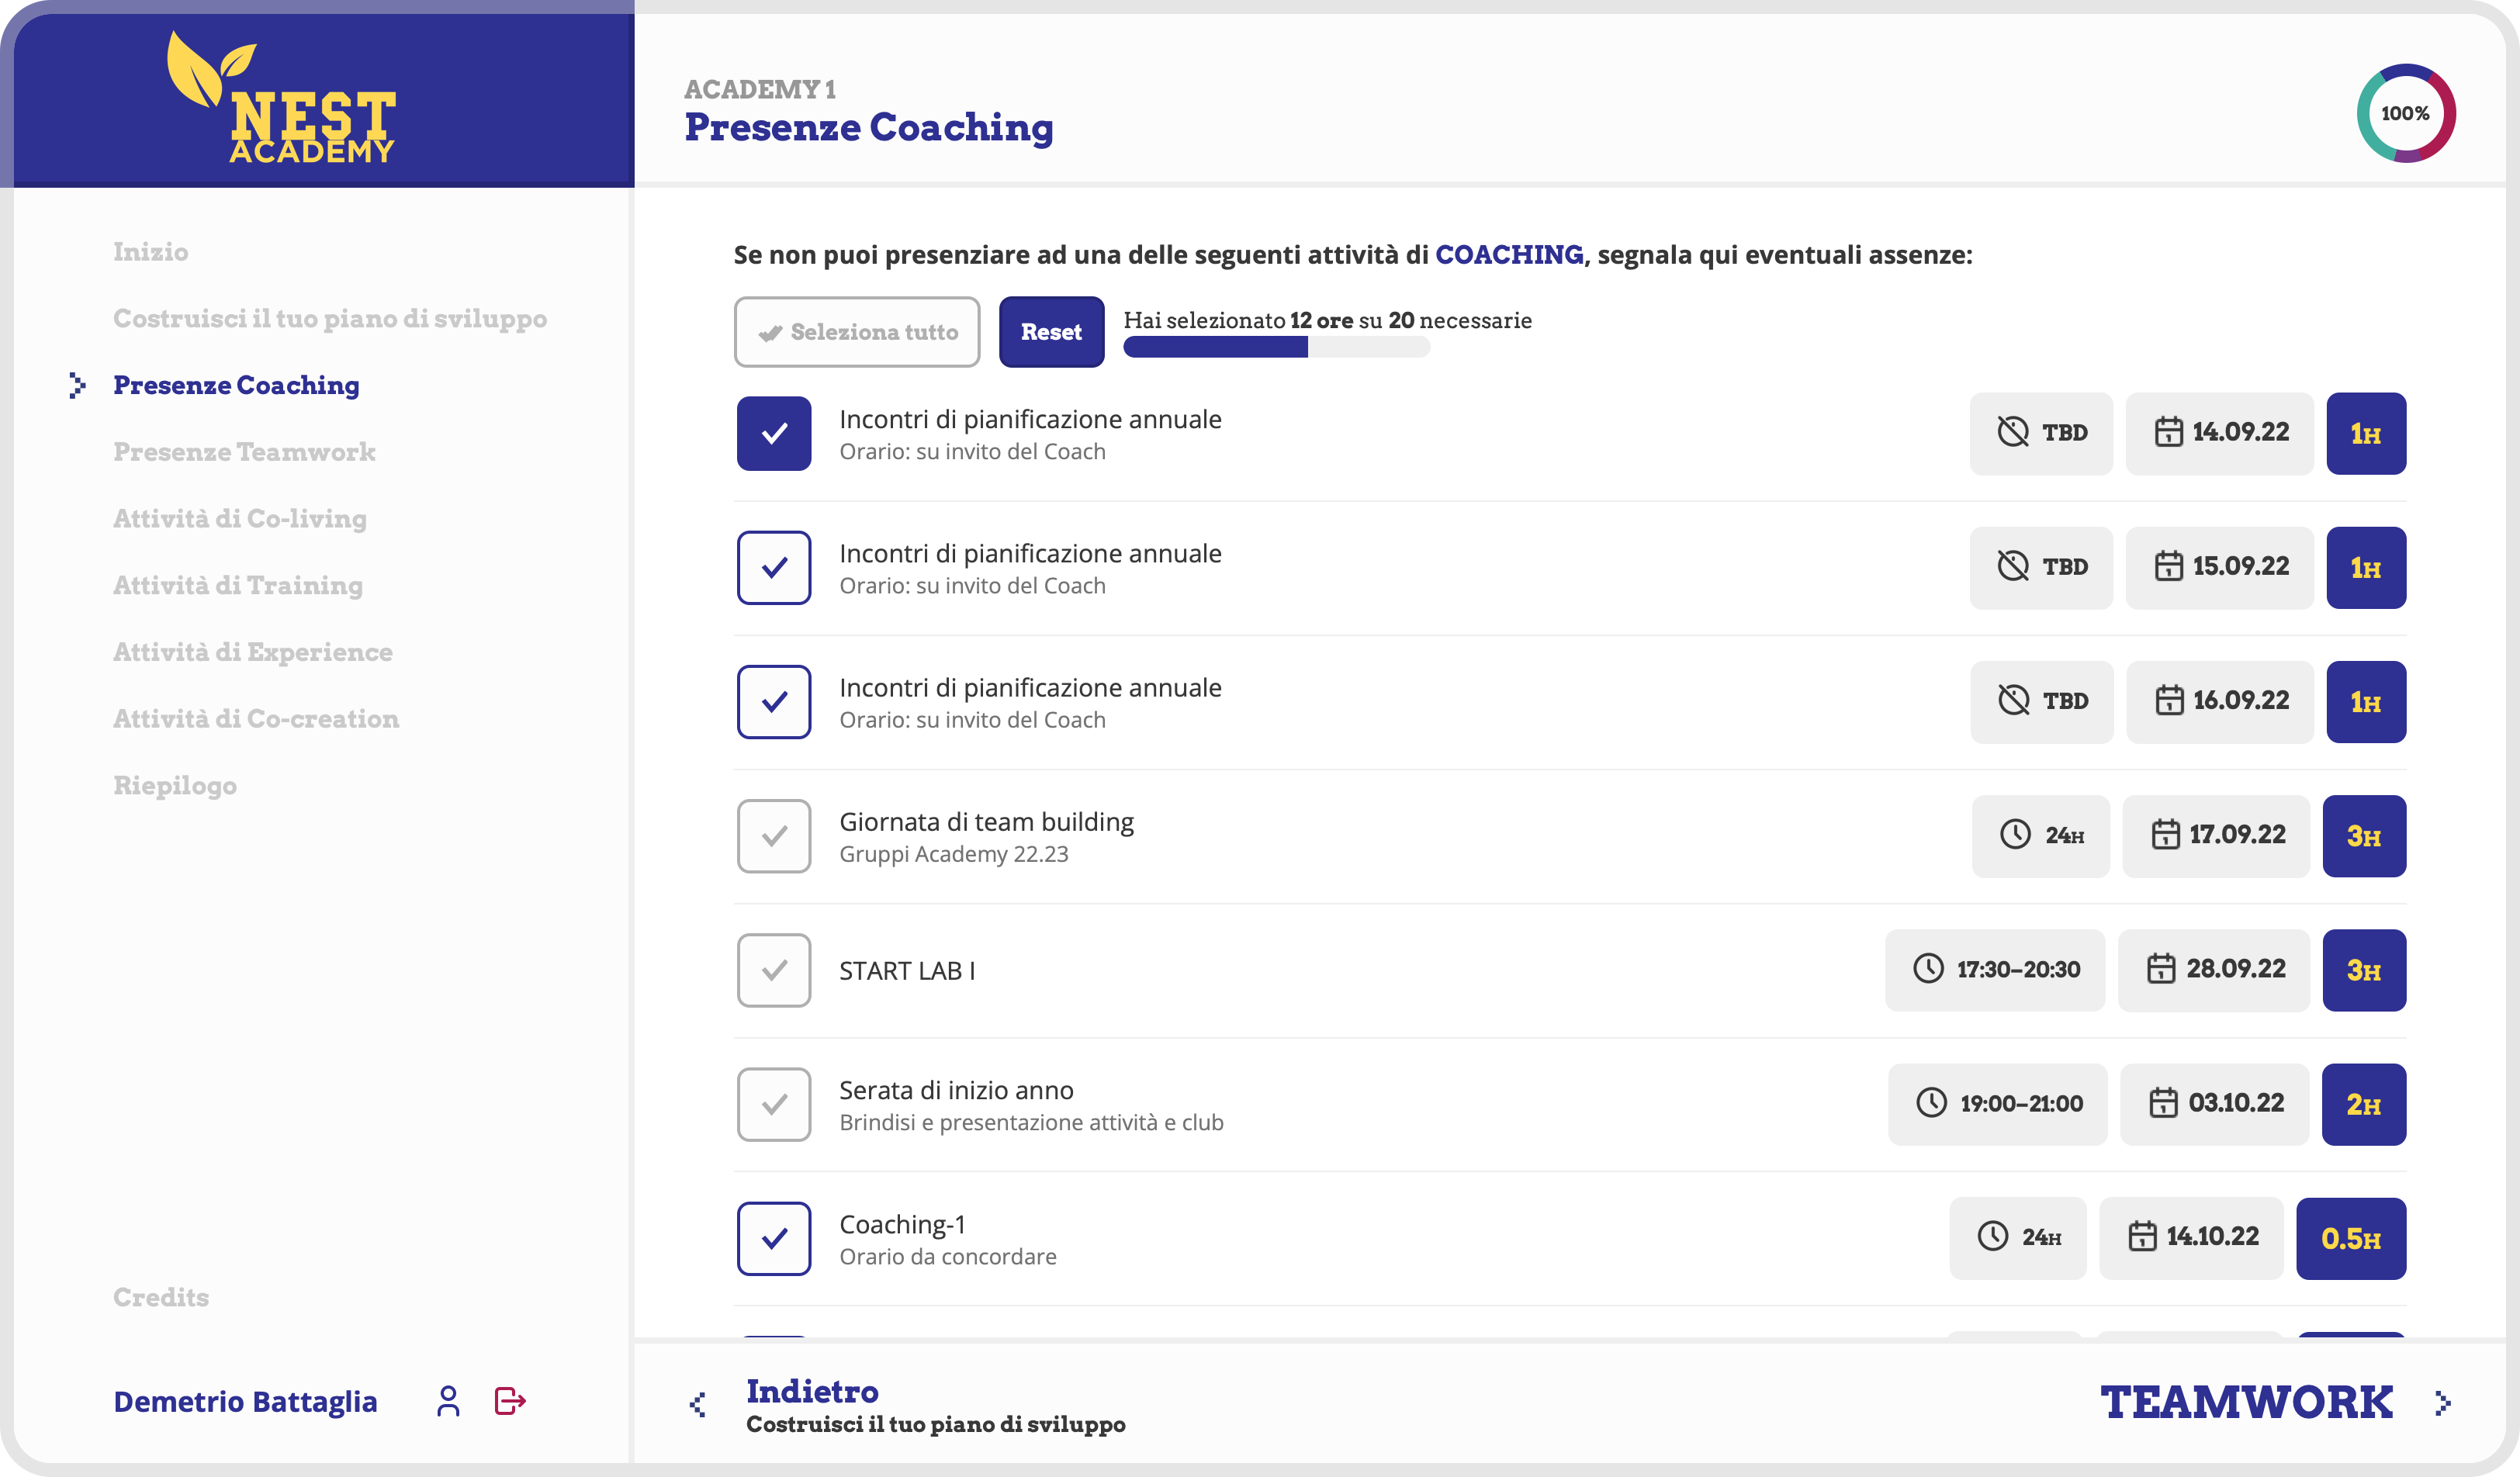Click Seleziona tutto to select all activities
The image size is (2520, 1477).
(856, 332)
